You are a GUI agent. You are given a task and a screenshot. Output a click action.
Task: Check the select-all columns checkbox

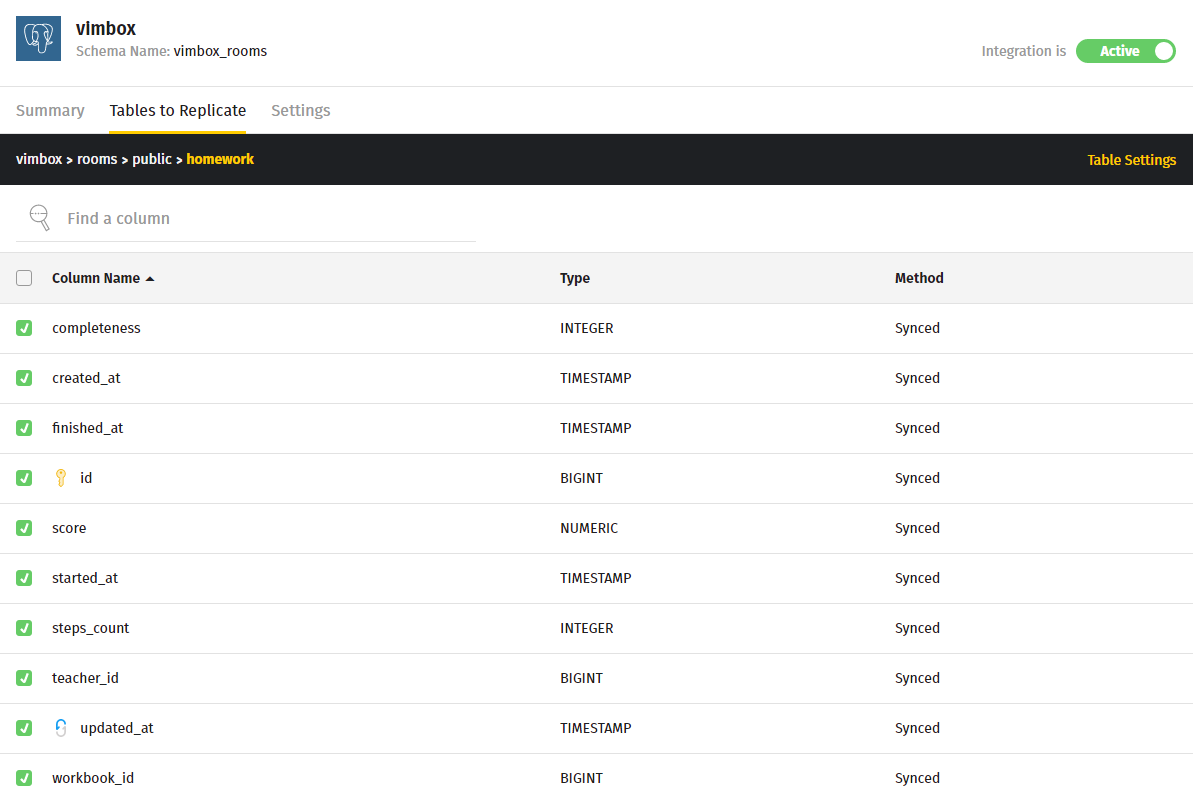pyautogui.click(x=24, y=278)
